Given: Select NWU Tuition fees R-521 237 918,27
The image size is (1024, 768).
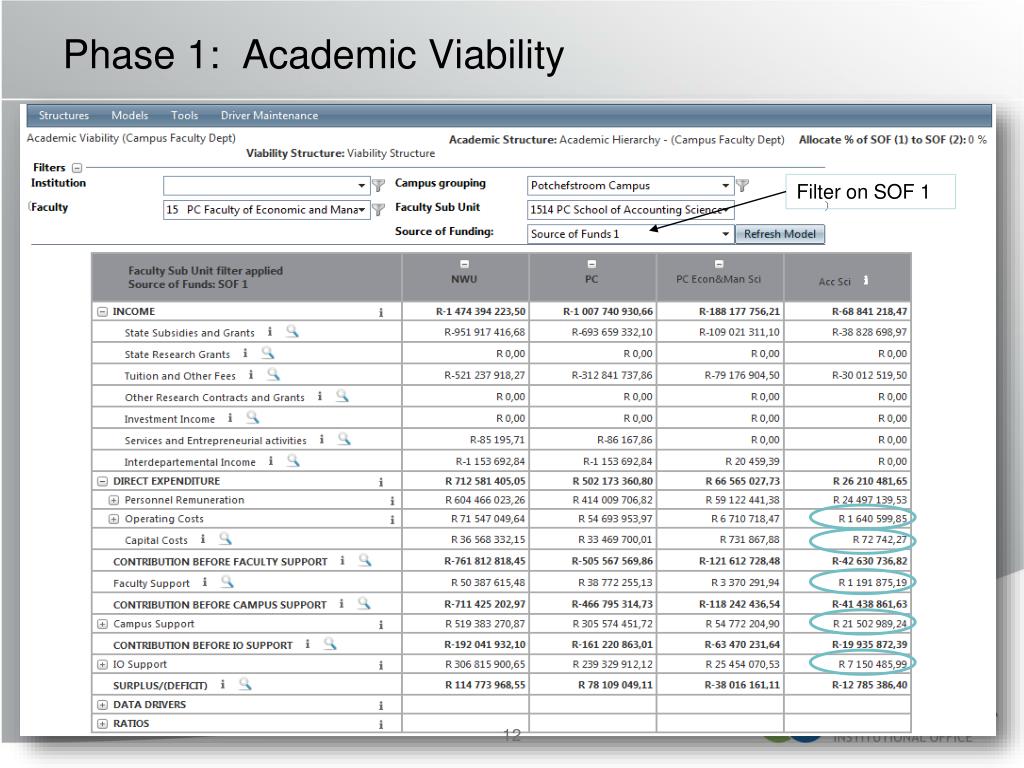Looking at the screenshot, I should [485, 376].
